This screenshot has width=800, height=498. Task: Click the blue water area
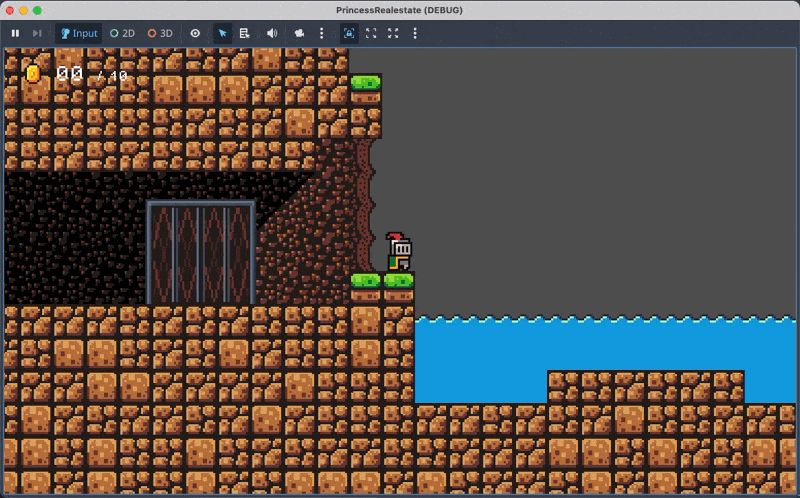click(x=600, y=345)
